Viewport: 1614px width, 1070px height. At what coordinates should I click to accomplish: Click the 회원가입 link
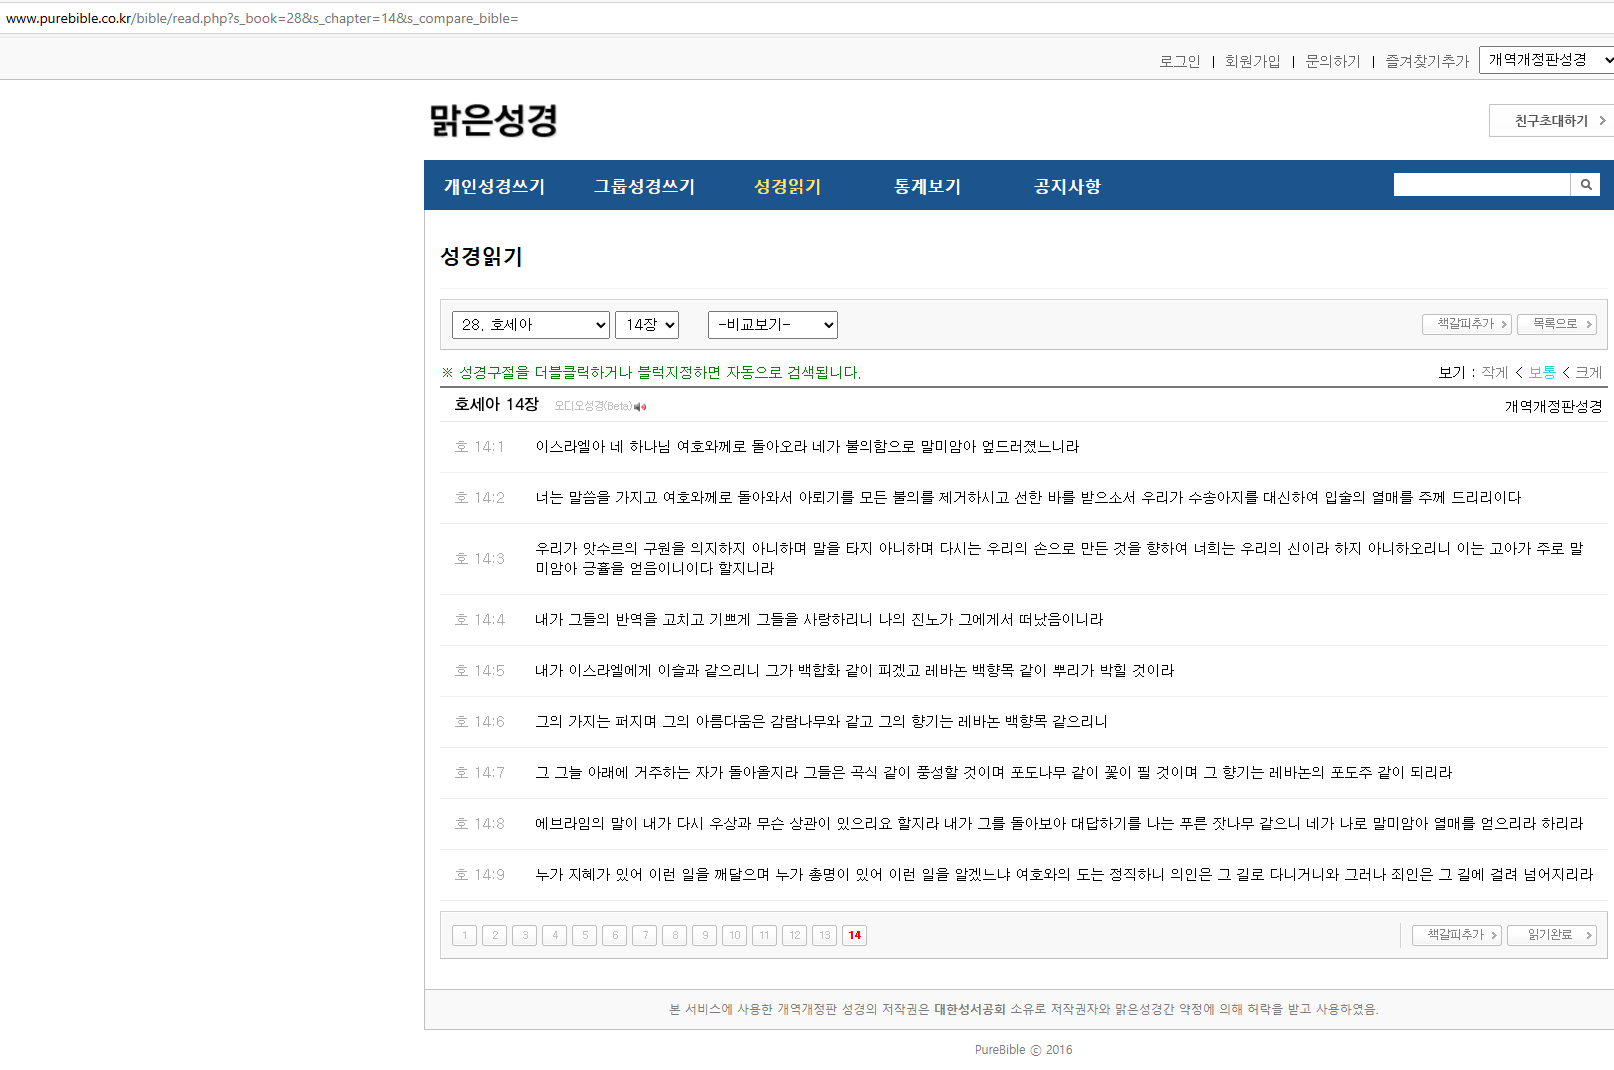click(1253, 61)
